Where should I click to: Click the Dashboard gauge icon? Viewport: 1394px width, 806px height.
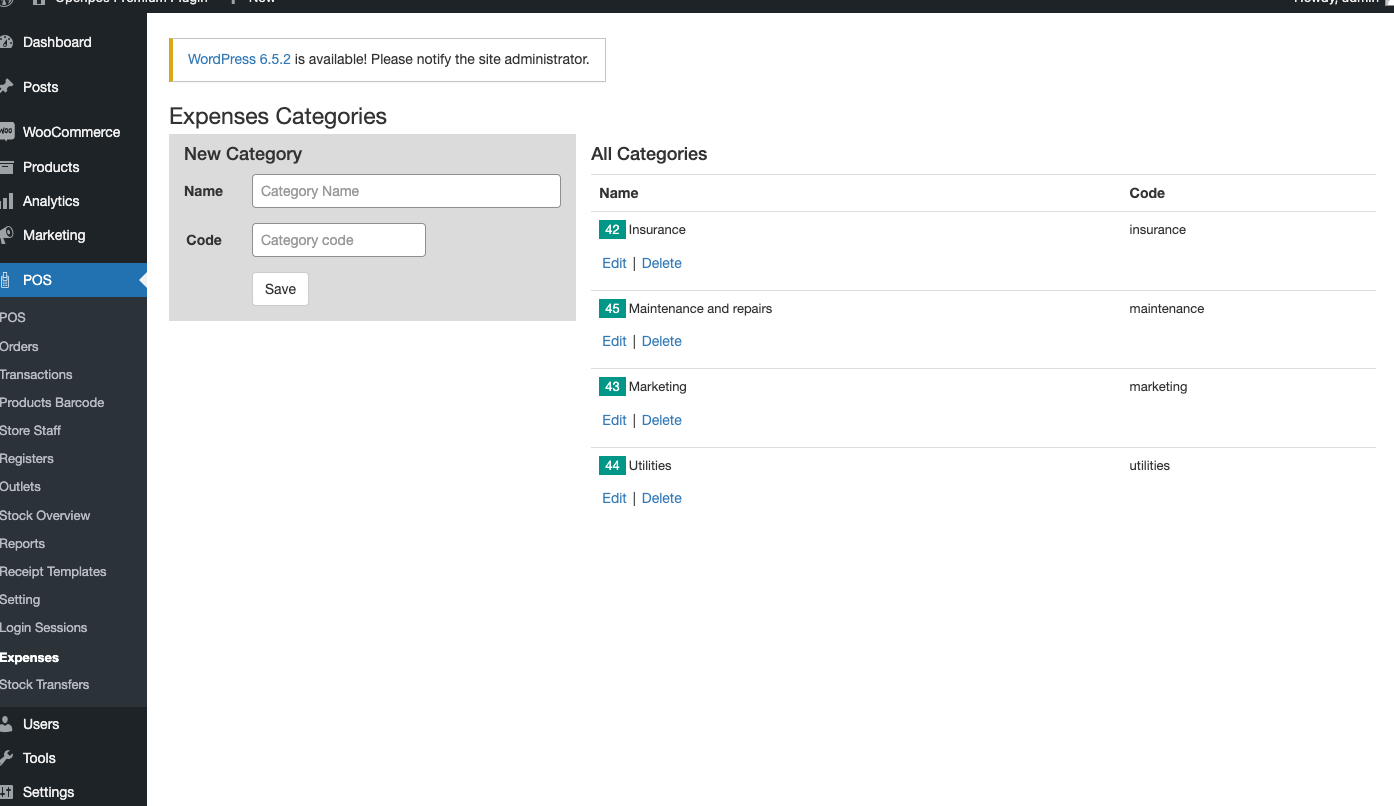pos(6,42)
